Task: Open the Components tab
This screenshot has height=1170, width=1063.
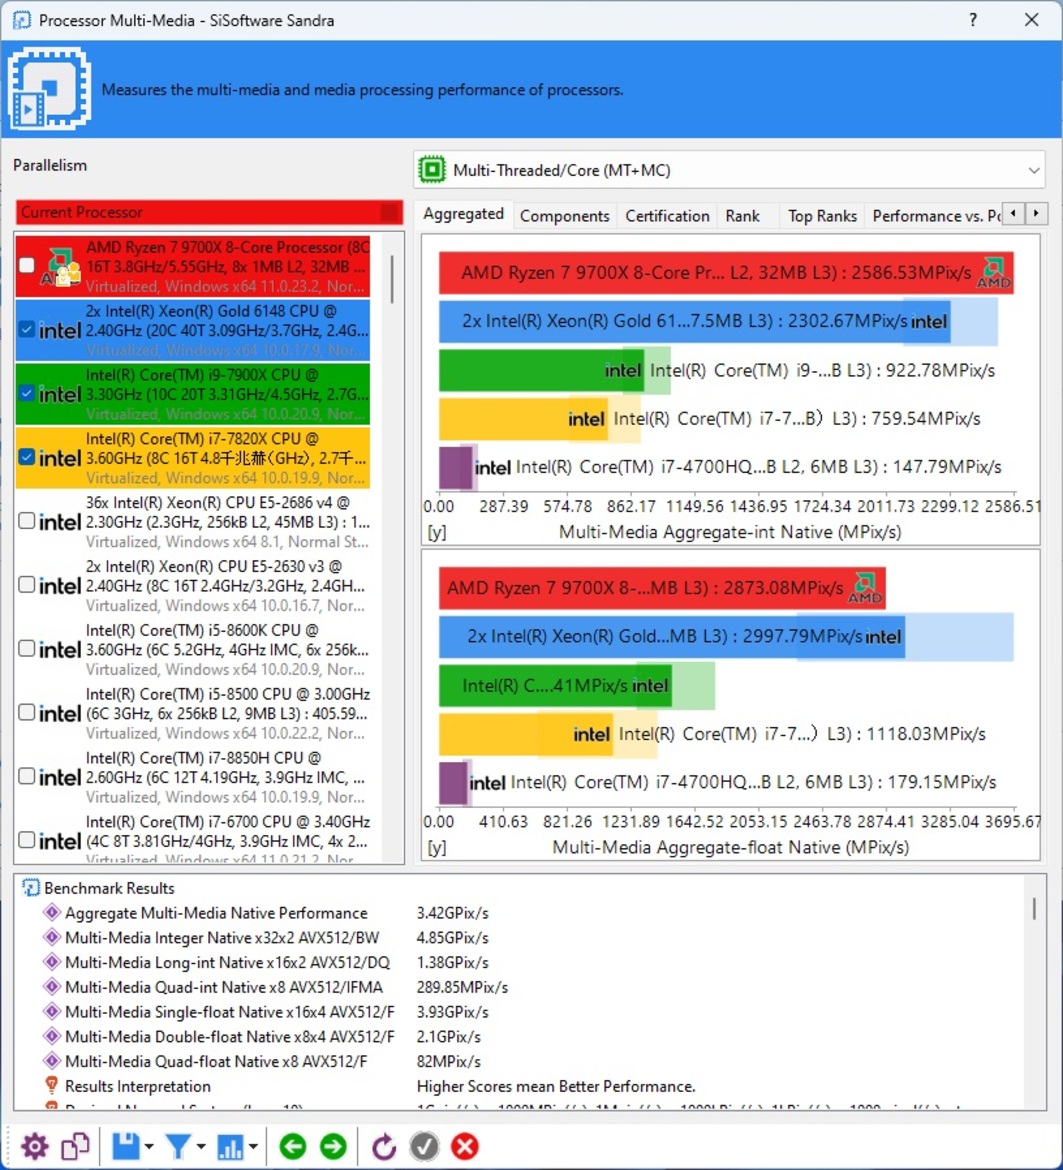Action: 565,216
